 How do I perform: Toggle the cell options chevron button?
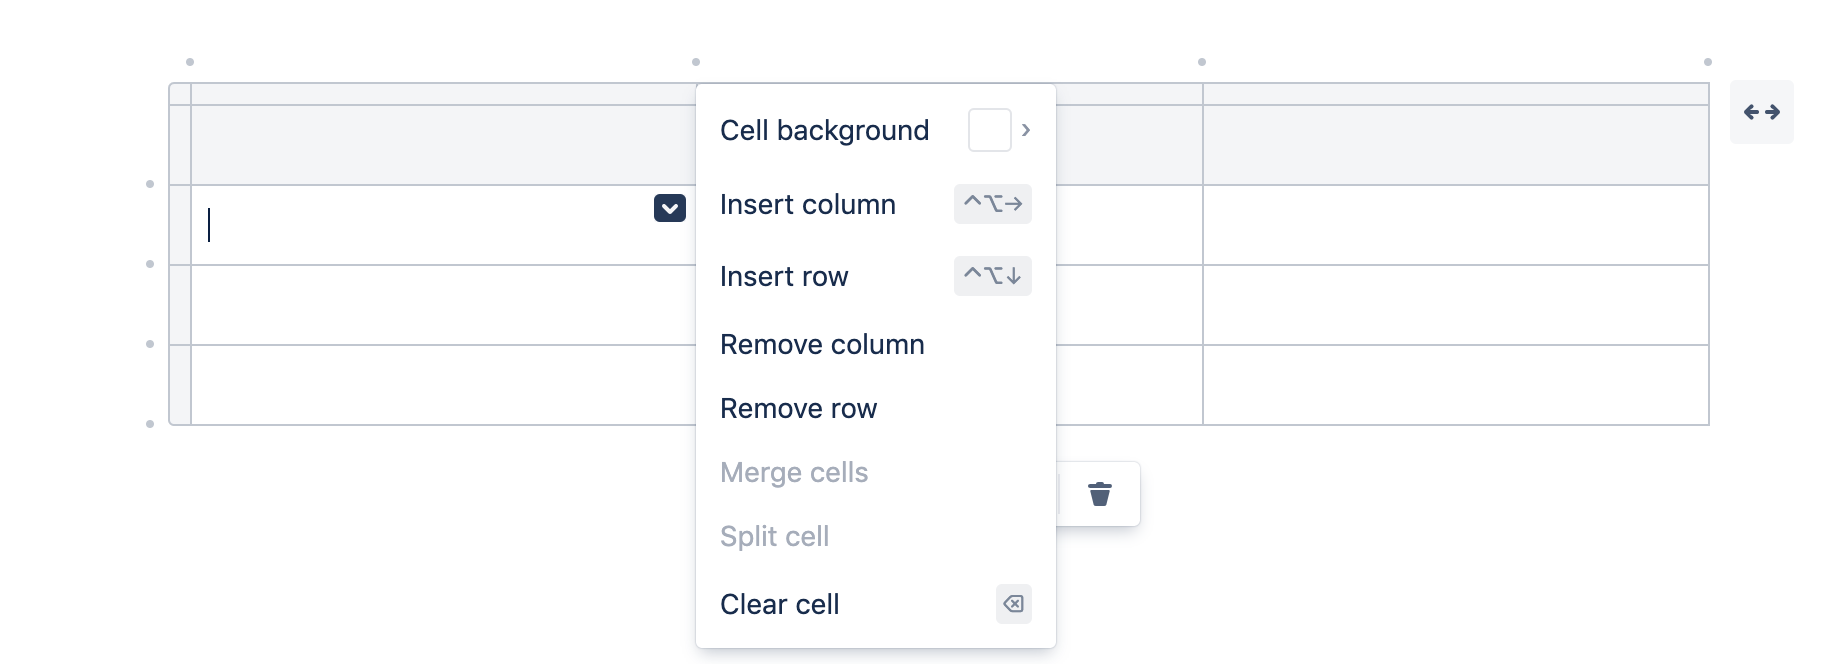[x=670, y=208]
